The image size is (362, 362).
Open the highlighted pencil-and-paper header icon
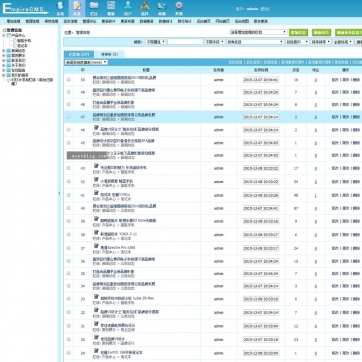77,5
